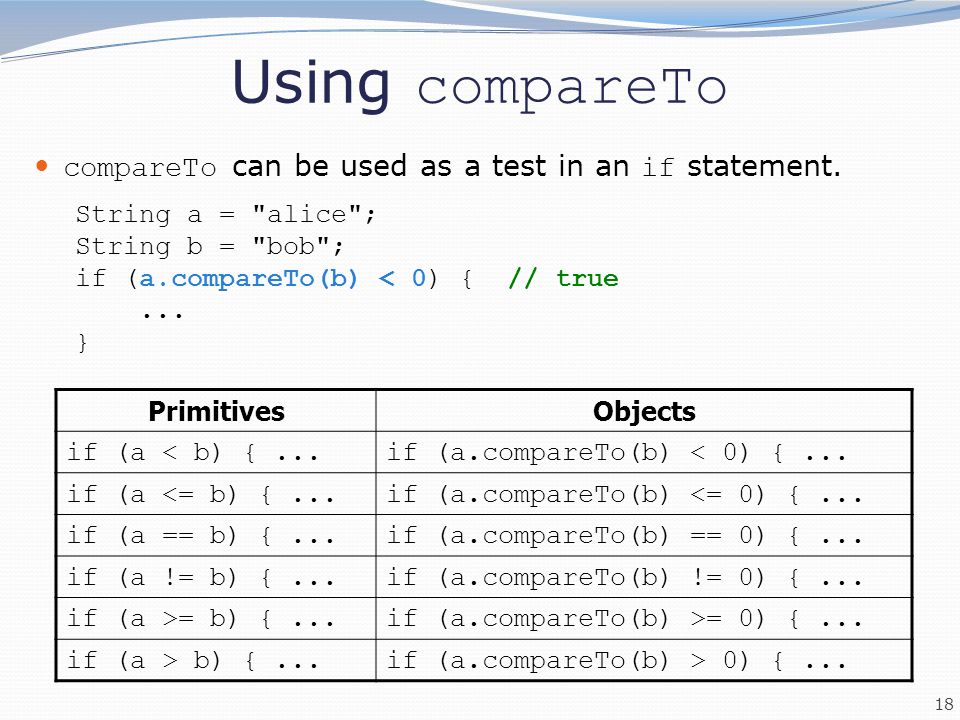The height and width of the screenshot is (720, 960).
Task: Click the cell with compareTo(b) == 0
Action: pos(644,536)
